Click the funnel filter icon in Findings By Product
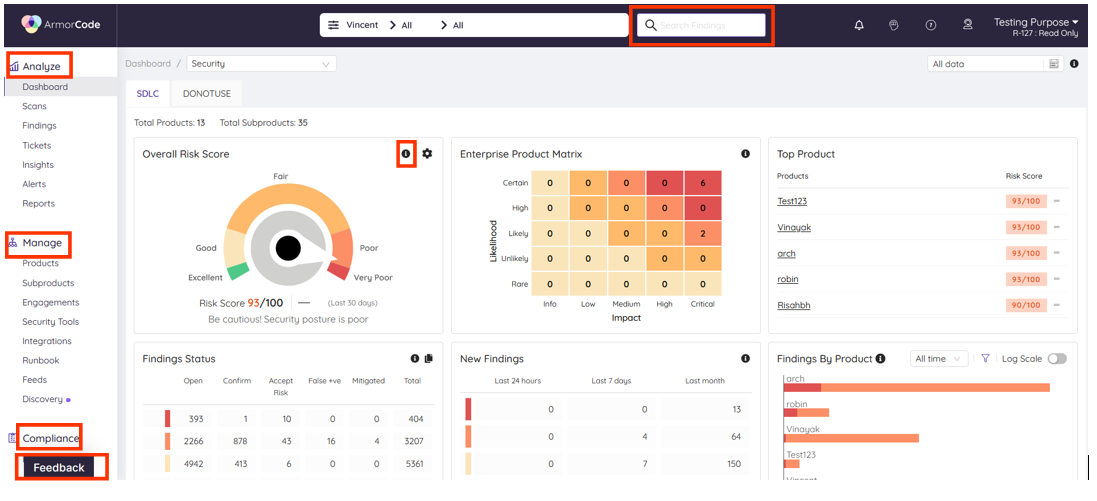 pyautogui.click(x=985, y=358)
